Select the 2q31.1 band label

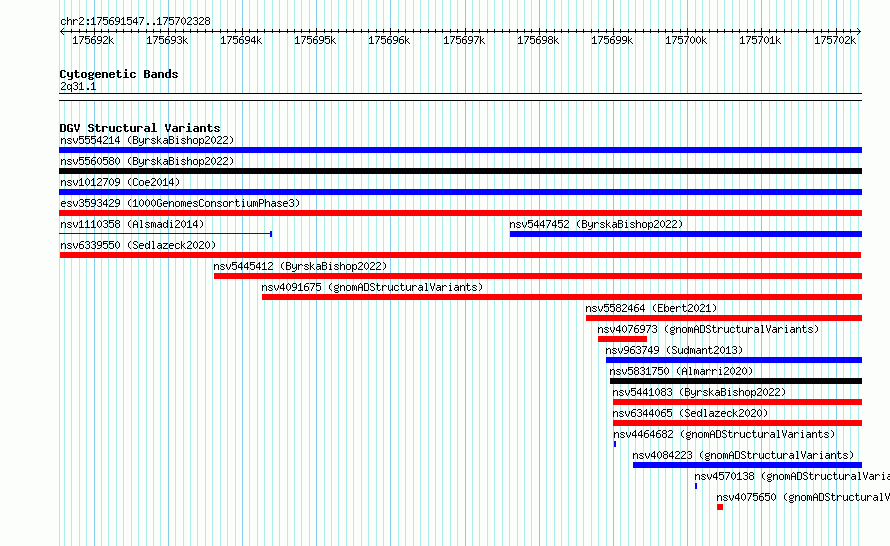click(78, 86)
